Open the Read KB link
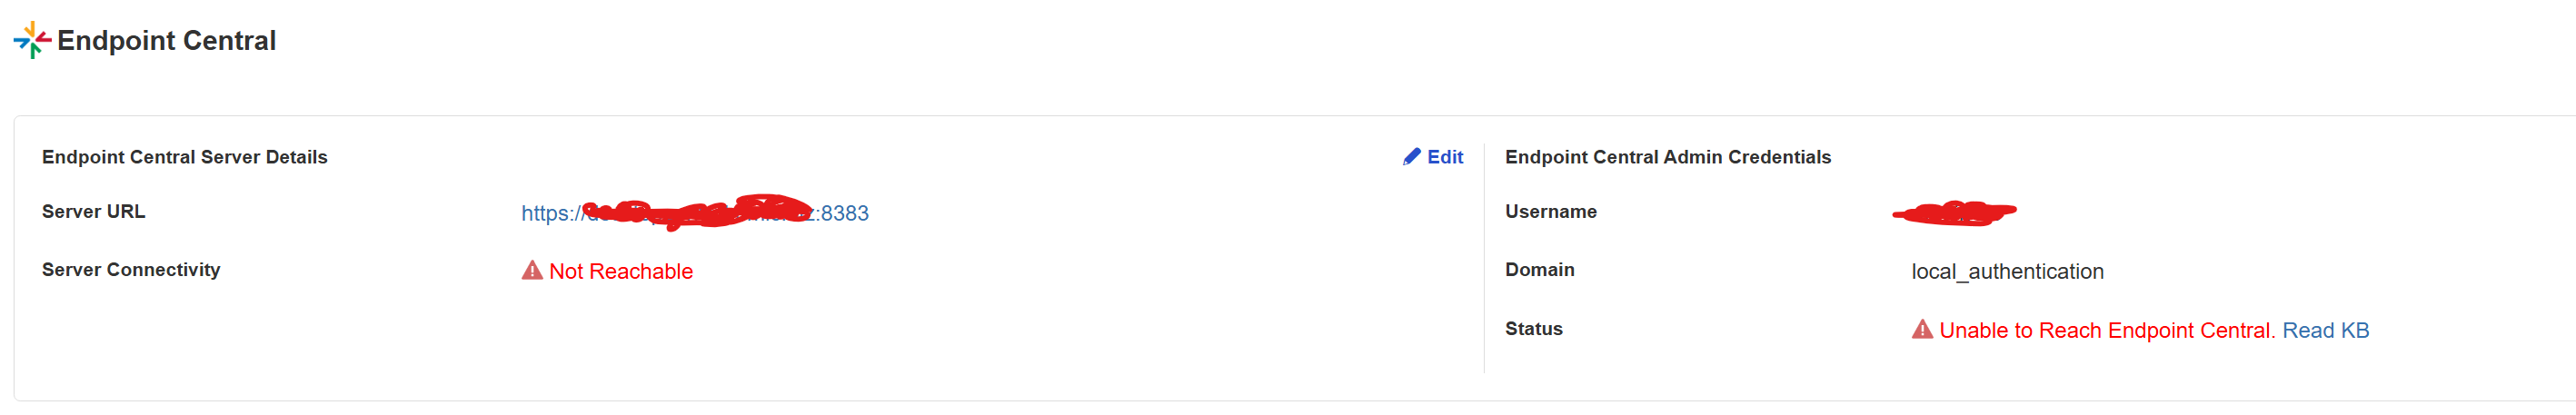The image size is (2576, 415). click(x=2325, y=330)
